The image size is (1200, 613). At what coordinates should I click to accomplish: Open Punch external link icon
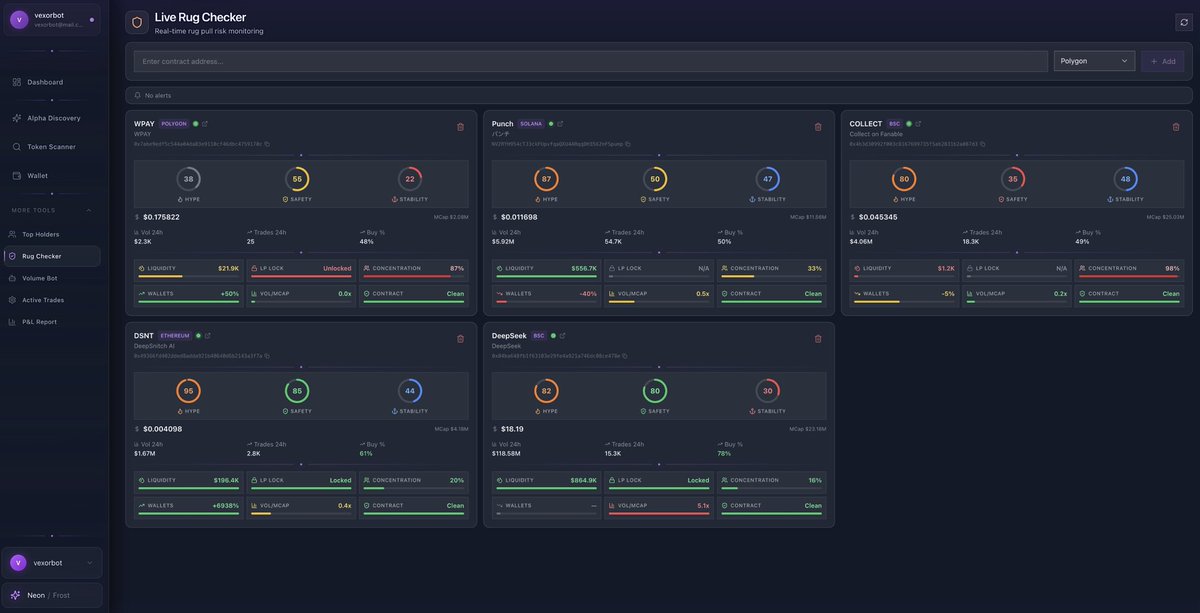tap(560, 124)
